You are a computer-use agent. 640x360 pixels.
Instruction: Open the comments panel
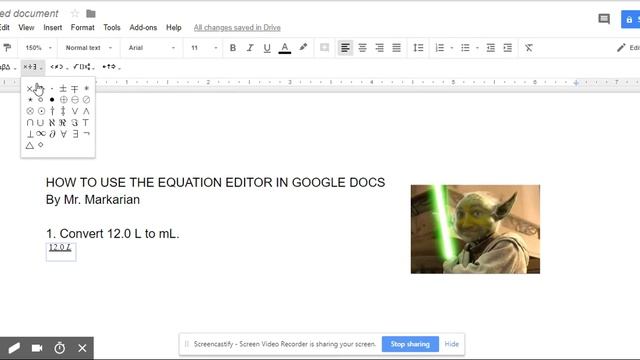604,19
